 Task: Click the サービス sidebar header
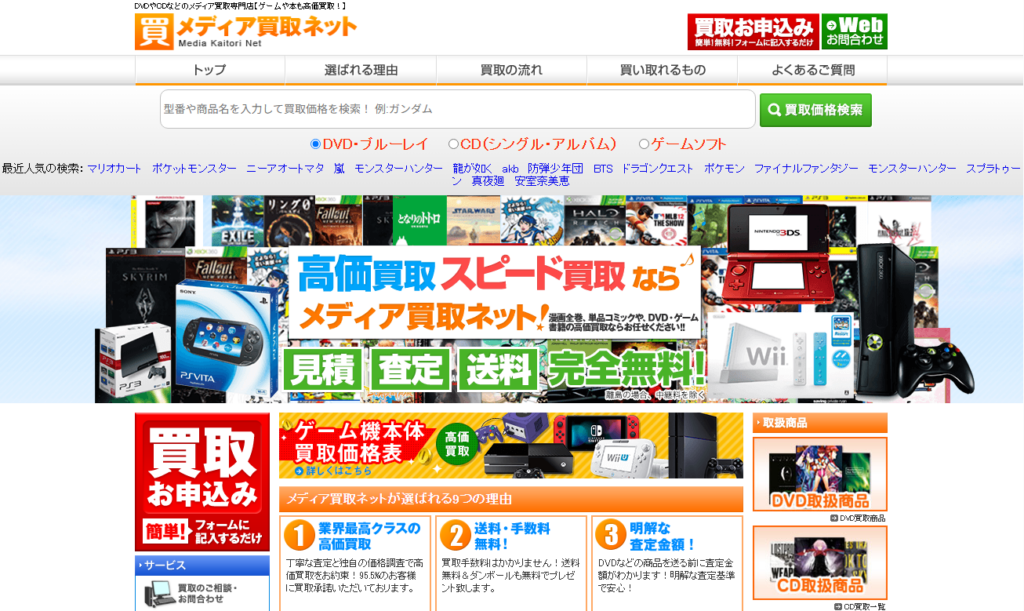202,565
